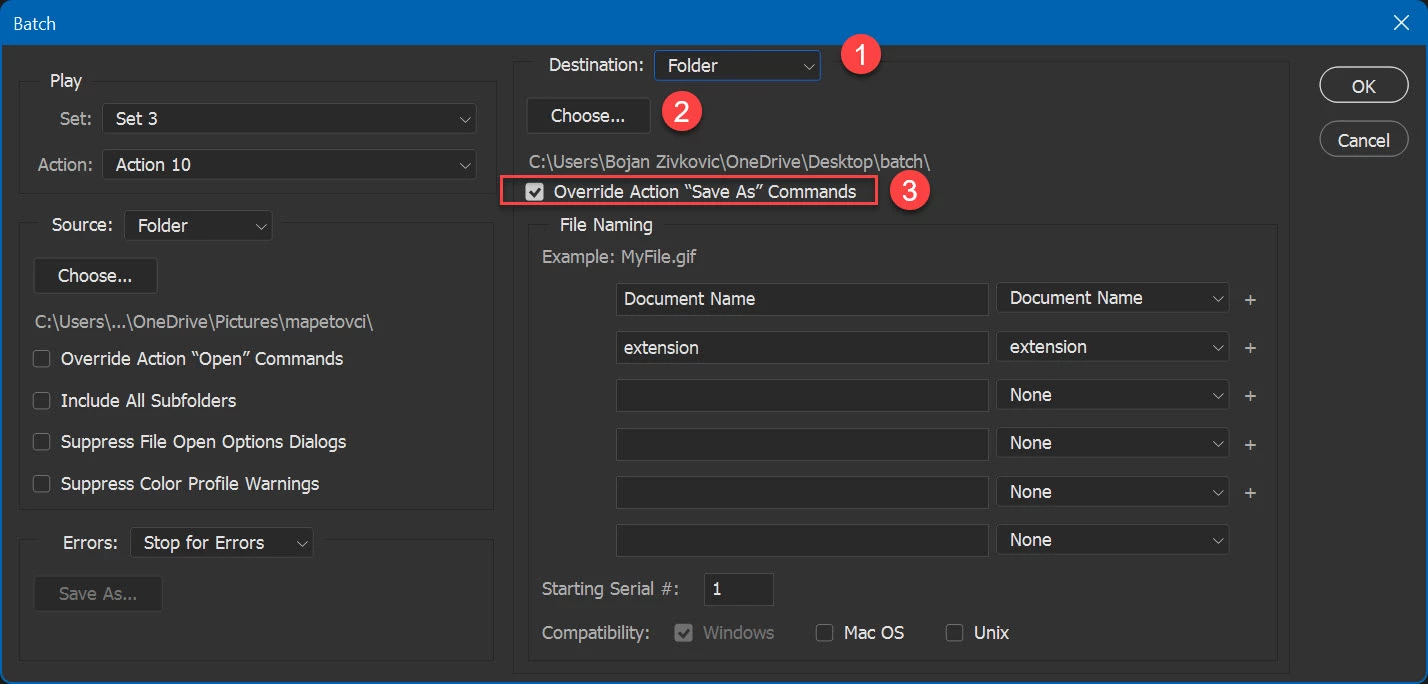The image size is (1428, 684).
Task: Click the plus icon beside fifth naming row
Action: 1250,493
